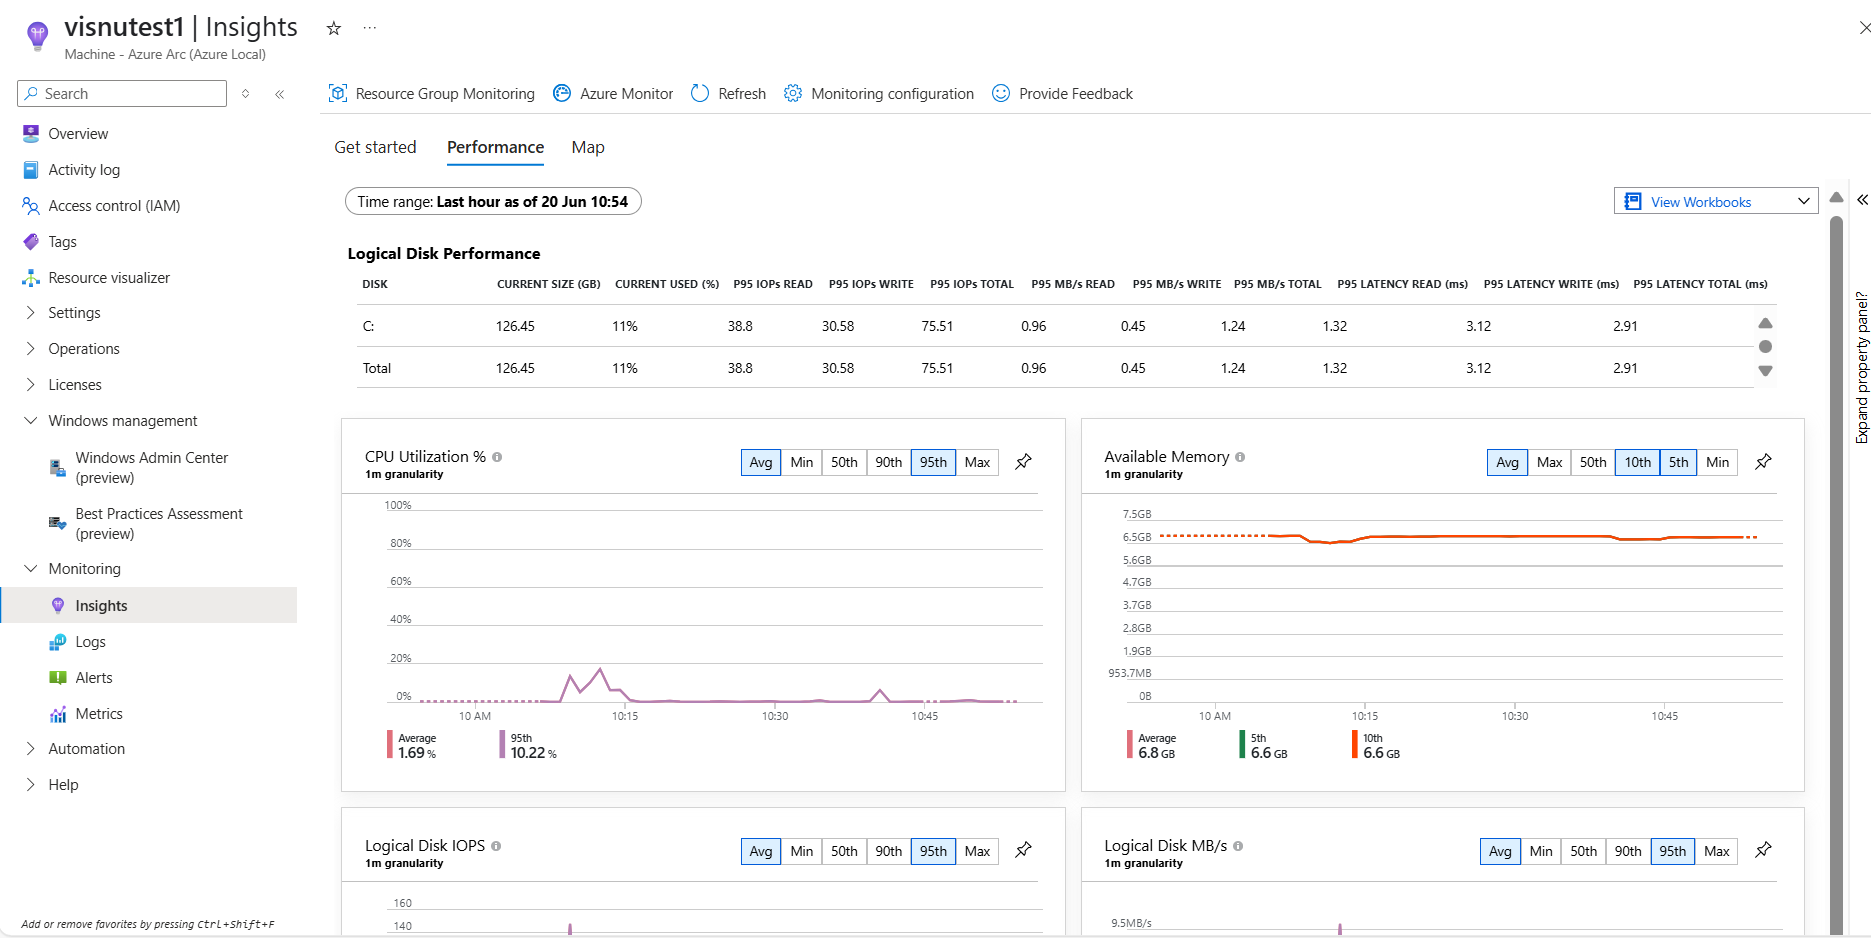Expand the property panel chevron
Screen dimensions: 1871x938
pyautogui.click(x=1862, y=200)
